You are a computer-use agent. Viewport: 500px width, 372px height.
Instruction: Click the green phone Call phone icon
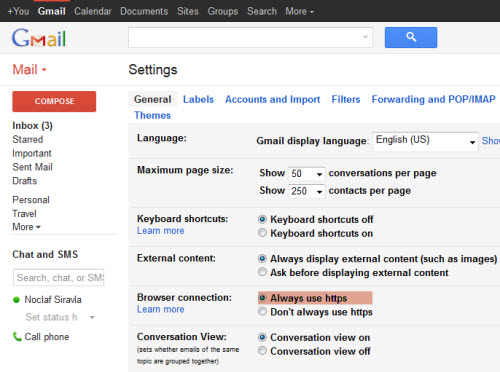coord(17,337)
